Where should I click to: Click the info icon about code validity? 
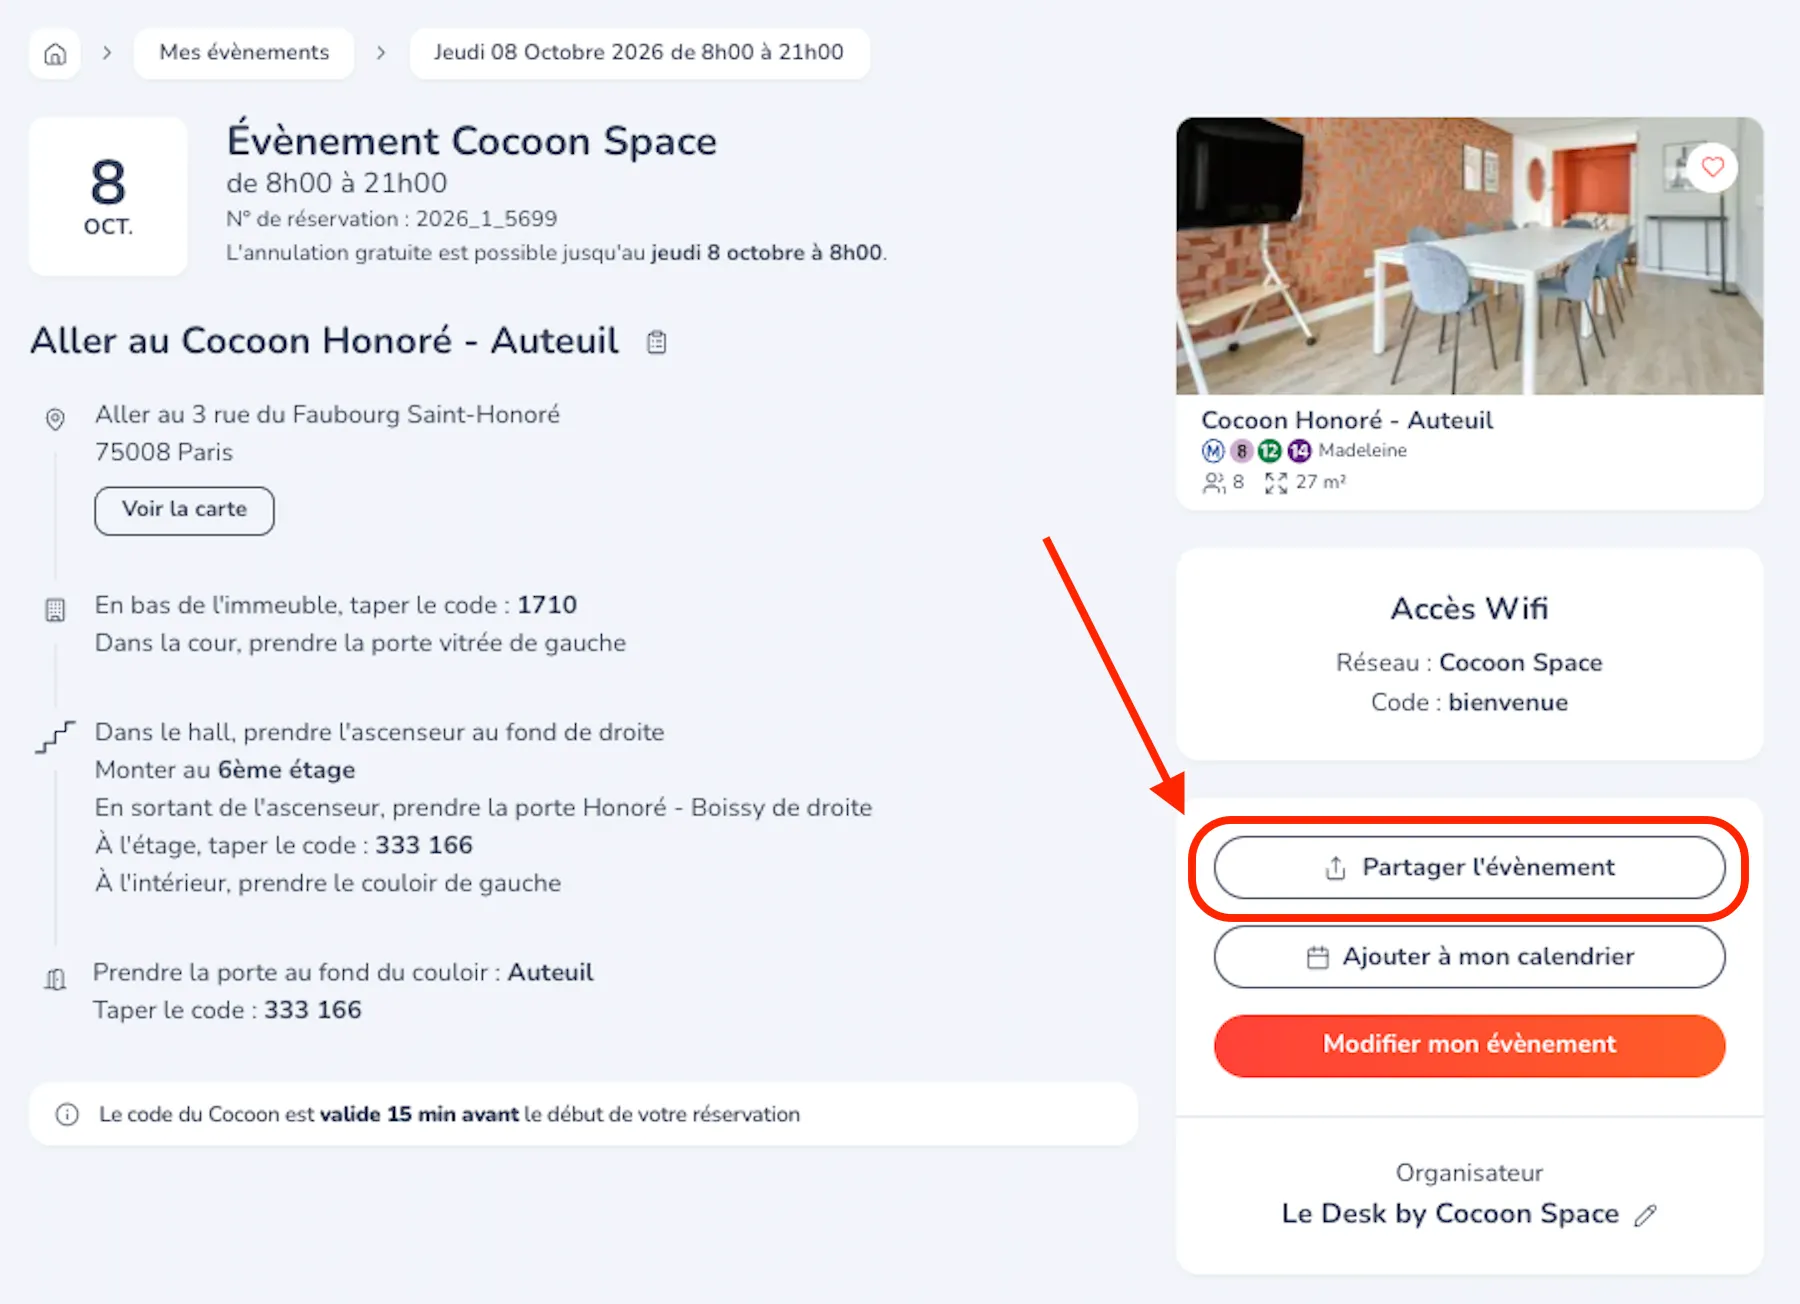click(x=67, y=1114)
